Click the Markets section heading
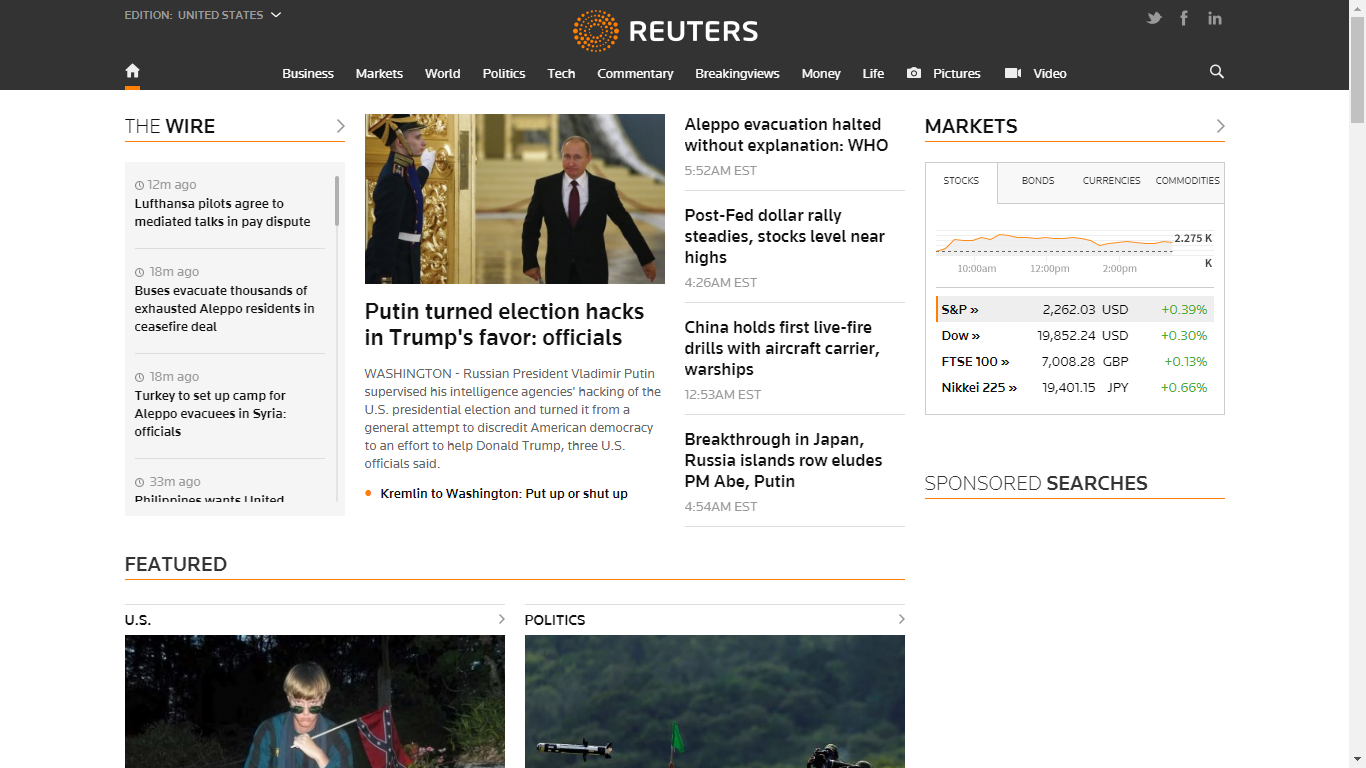 971,126
